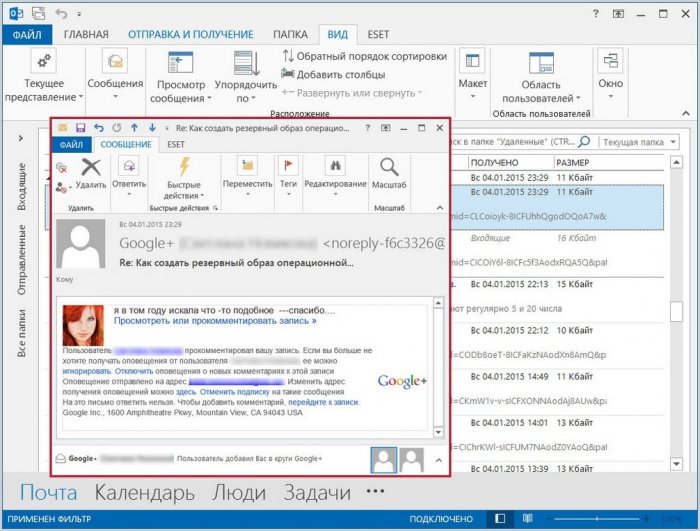Open the help icon in message window
The image size is (700, 531).
pyautogui.click(x=367, y=128)
